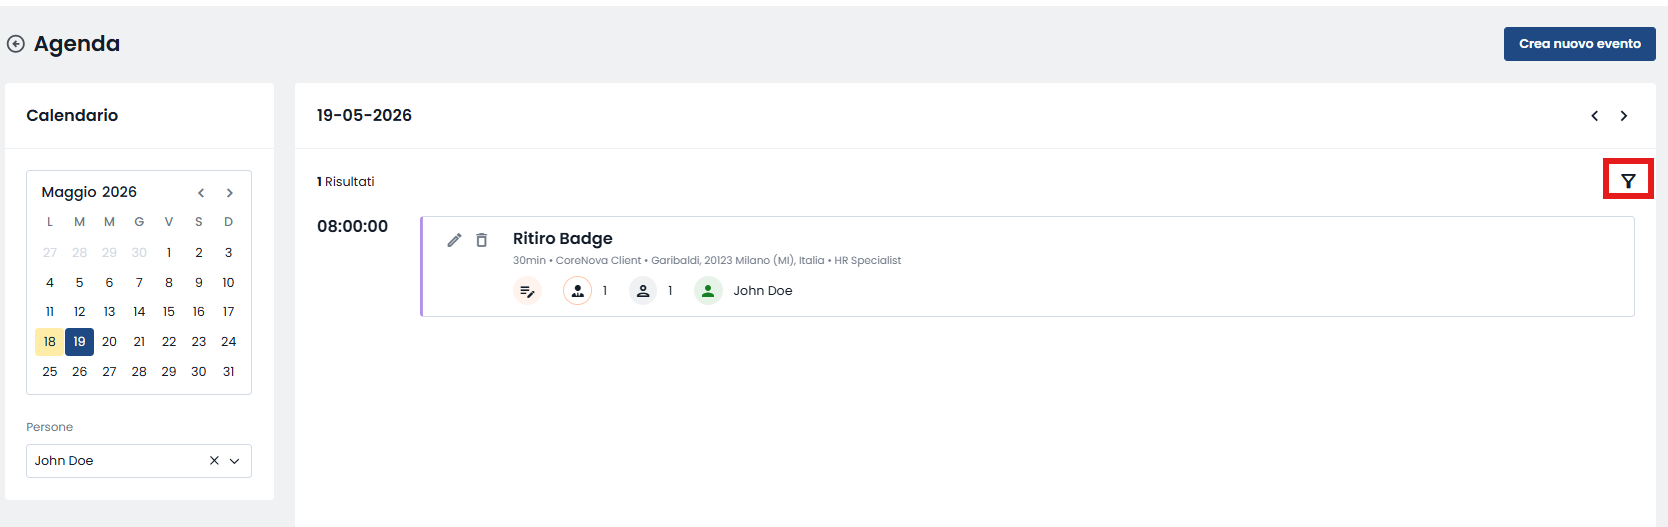Viewport: 1668px width, 527px height.
Task: Click the orange-ringed participants icon
Action: (x=577, y=291)
